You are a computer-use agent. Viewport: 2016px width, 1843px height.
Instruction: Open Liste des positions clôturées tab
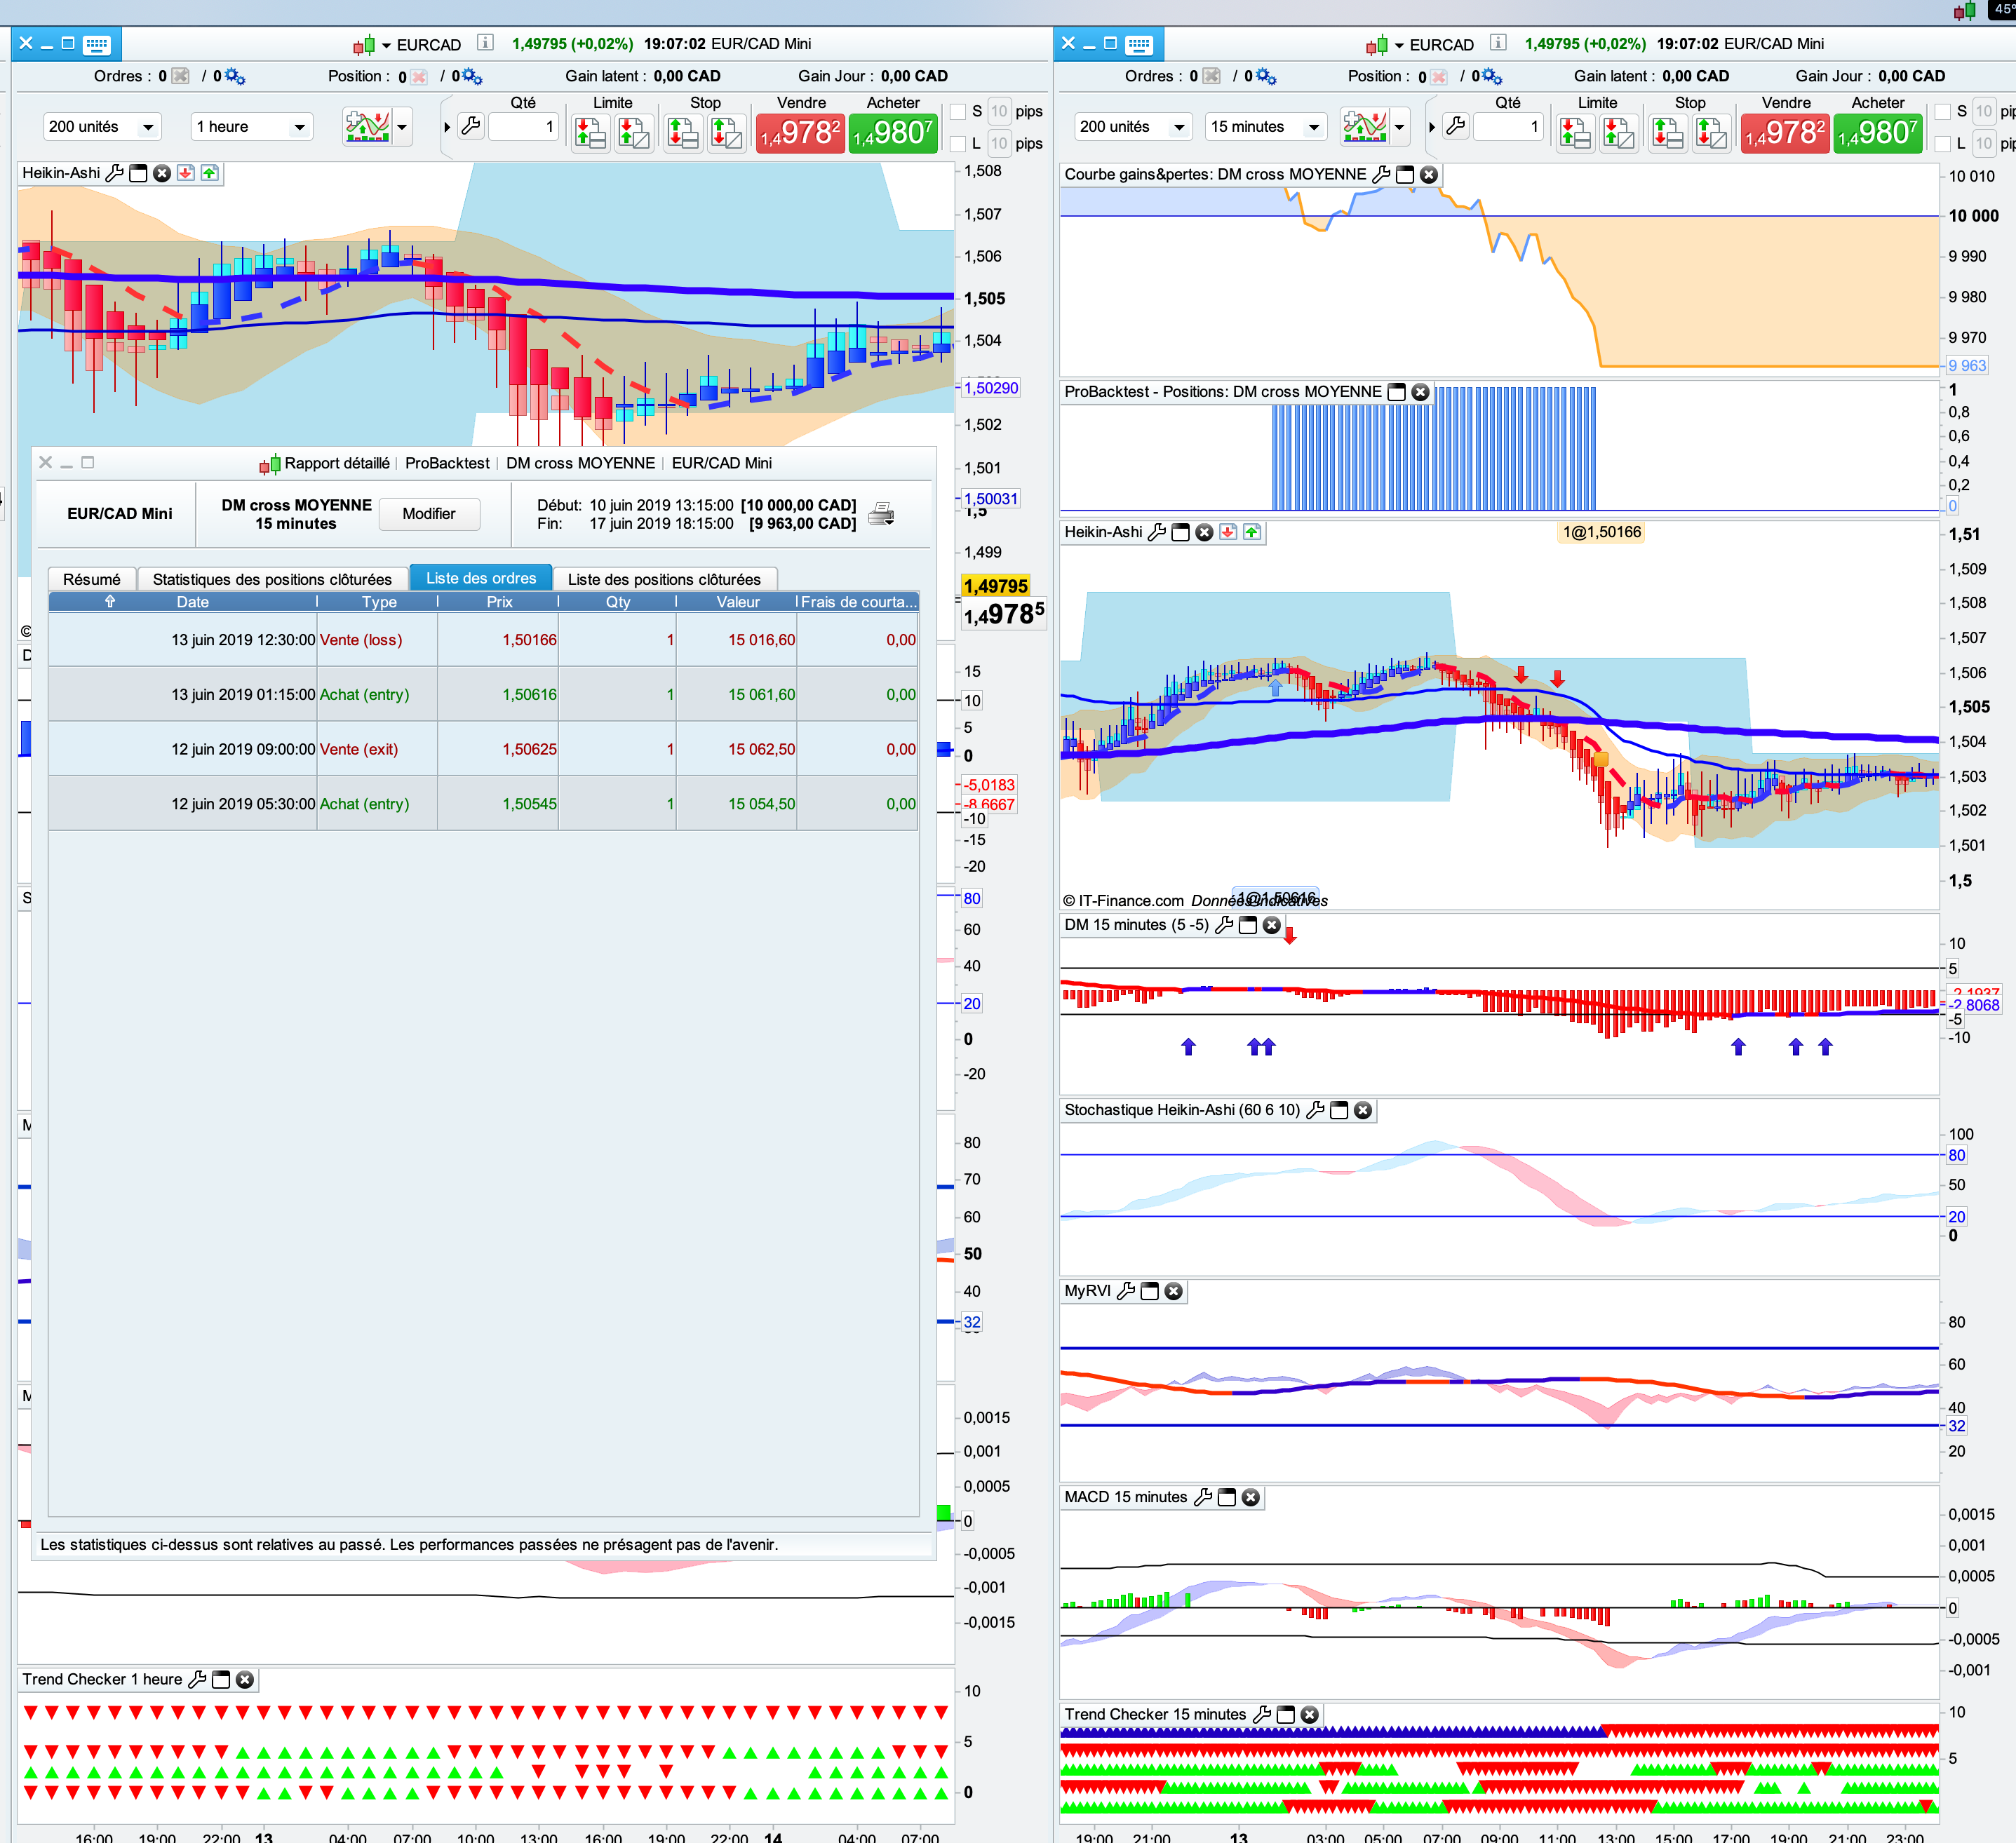[664, 579]
